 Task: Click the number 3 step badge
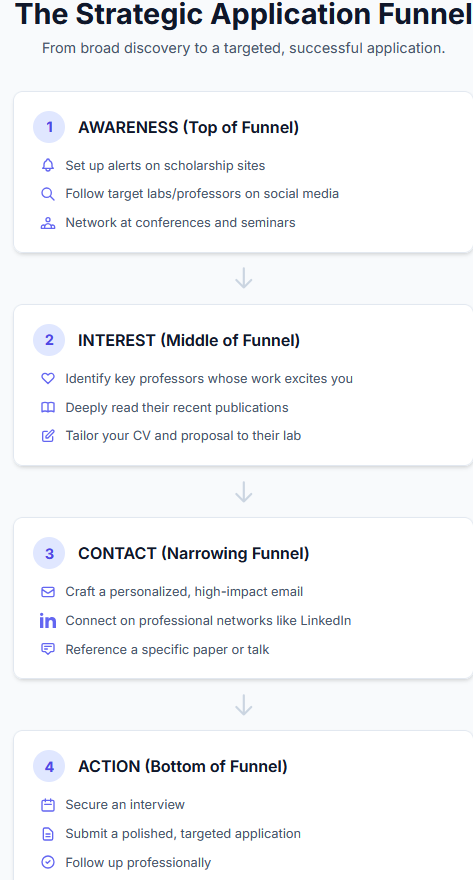[x=49, y=553]
